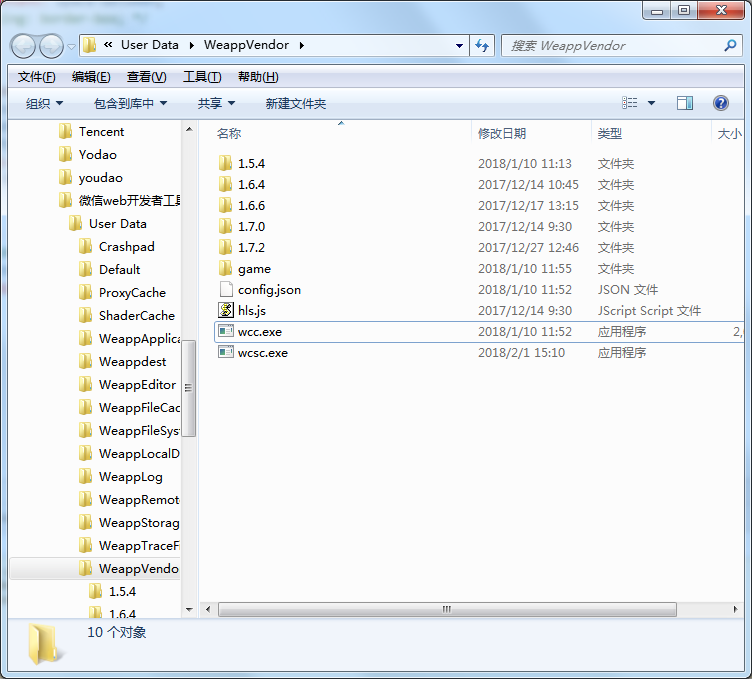752x679 pixels.
Task: Click the blue help question mark icon
Action: point(721,103)
